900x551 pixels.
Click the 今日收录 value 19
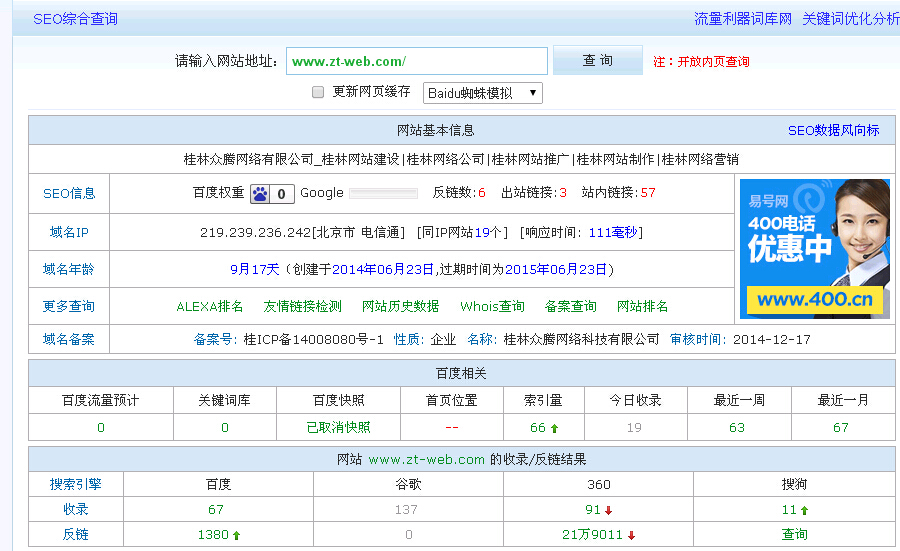tap(634, 428)
